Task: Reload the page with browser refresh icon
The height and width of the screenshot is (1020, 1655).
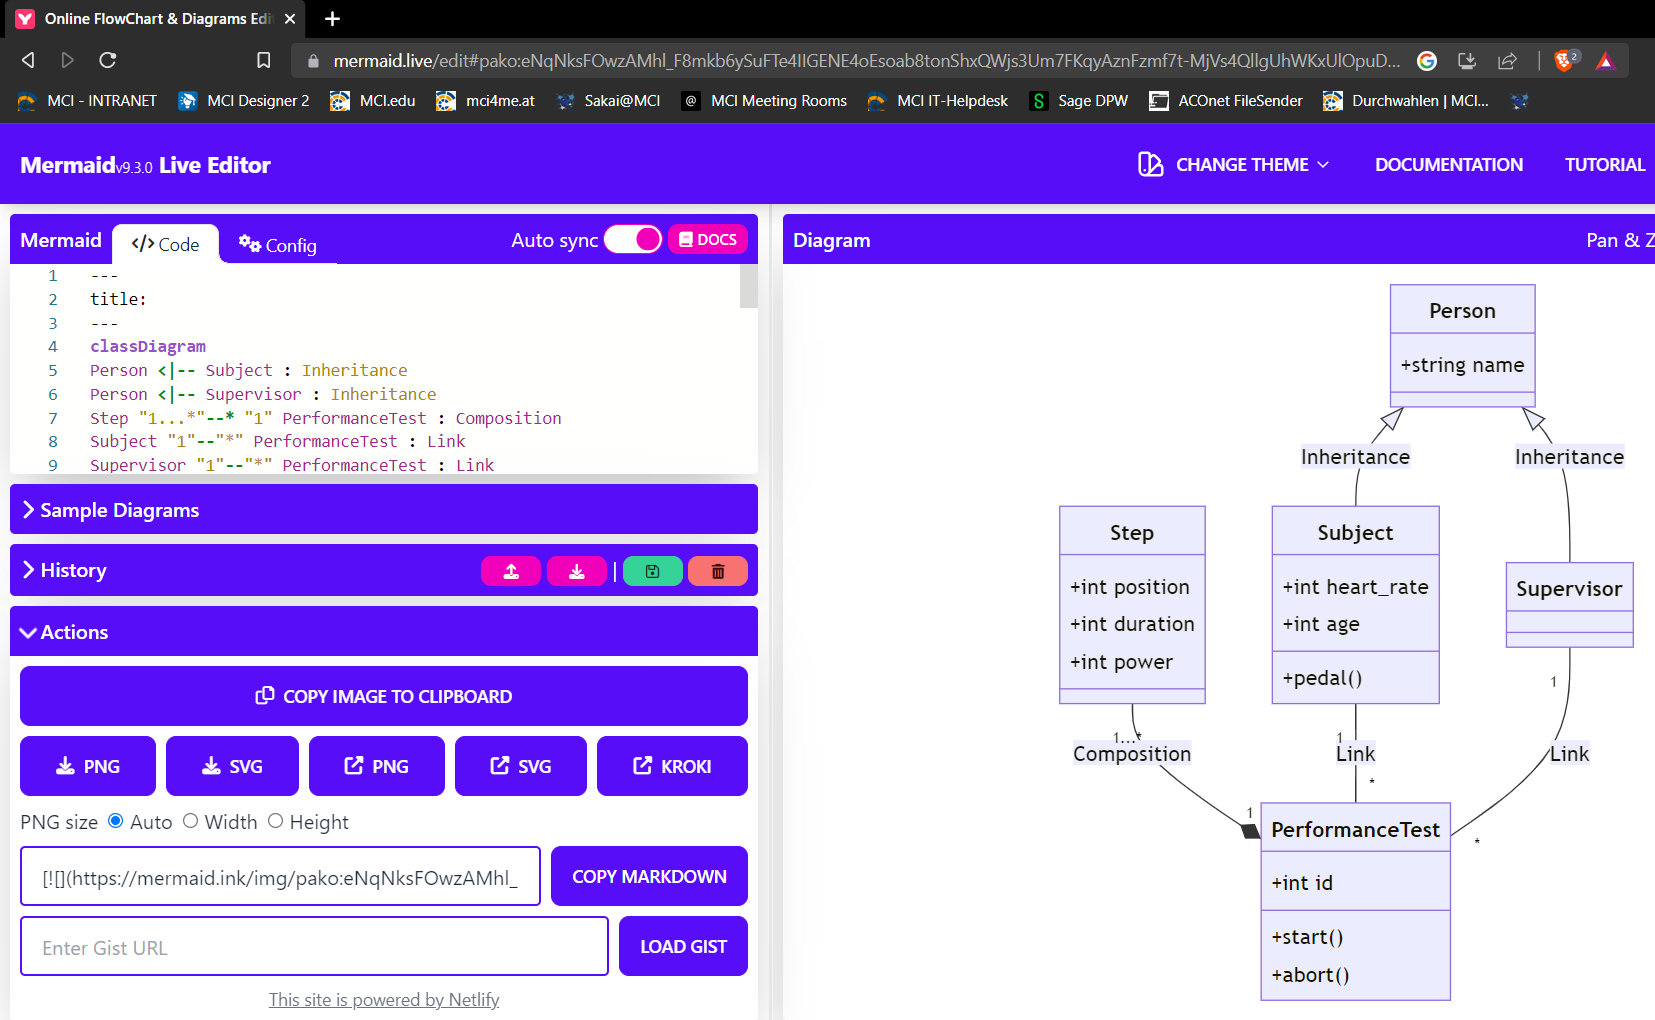Action: 108,60
